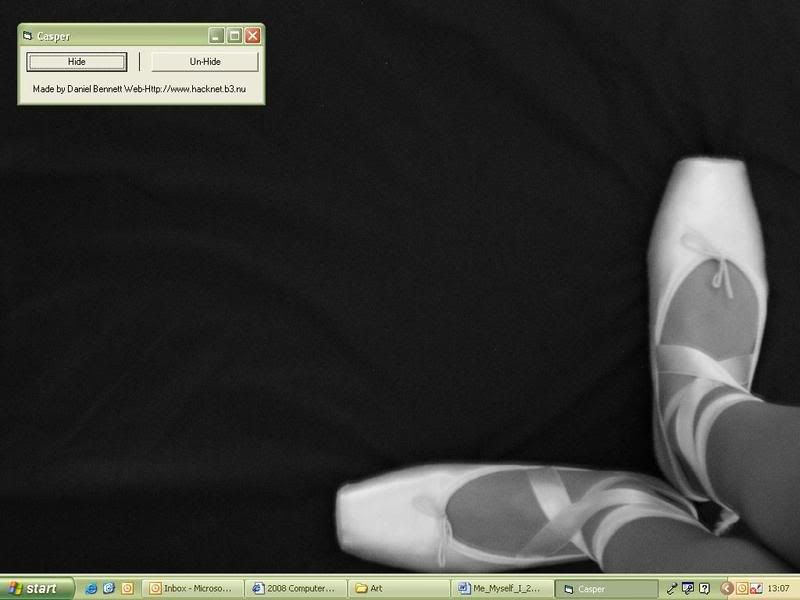Viewport: 800px width, 600px height.
Task: Launch Internet Explorer from Quick Launch
Action: [91, 589]
